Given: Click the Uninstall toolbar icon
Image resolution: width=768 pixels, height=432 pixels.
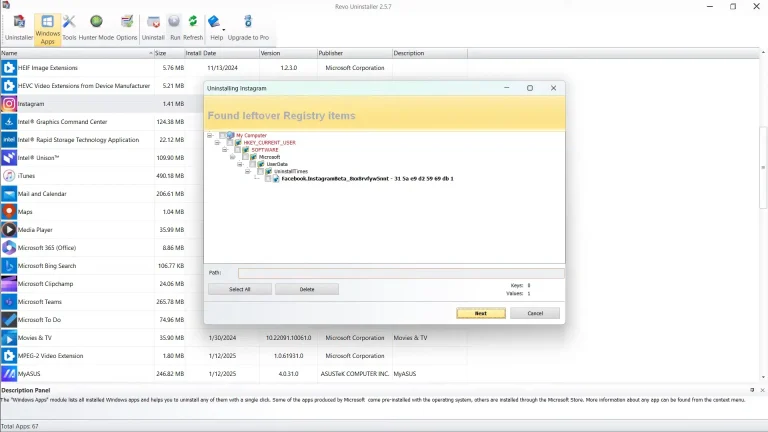Looking at the screenshot, I should [153, 29].
